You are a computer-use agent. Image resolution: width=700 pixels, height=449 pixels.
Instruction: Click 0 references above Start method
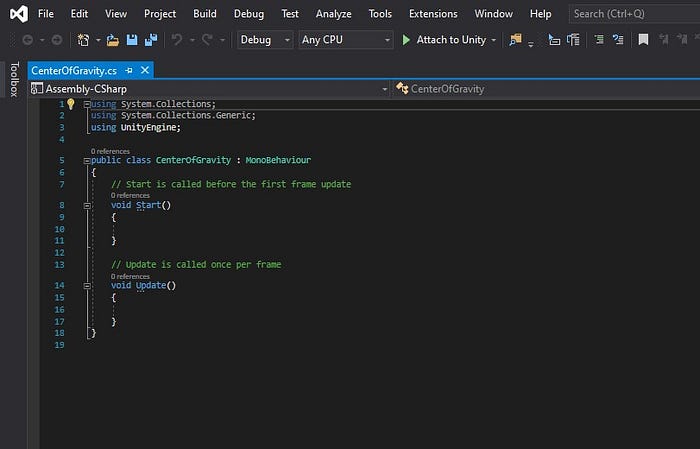pos(130,195)
